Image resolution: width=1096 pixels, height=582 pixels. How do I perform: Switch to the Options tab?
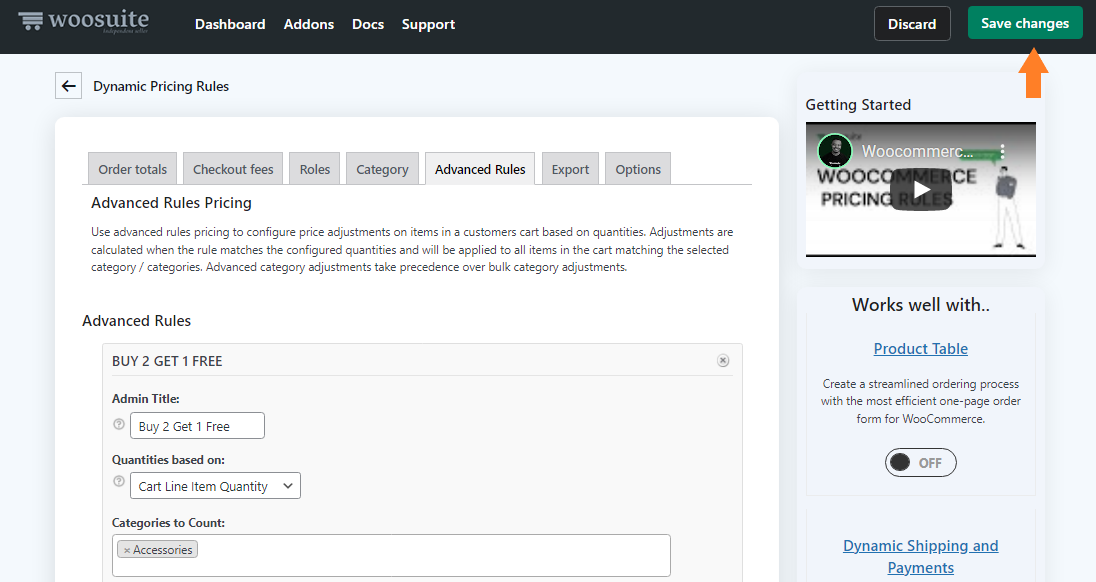638,169
